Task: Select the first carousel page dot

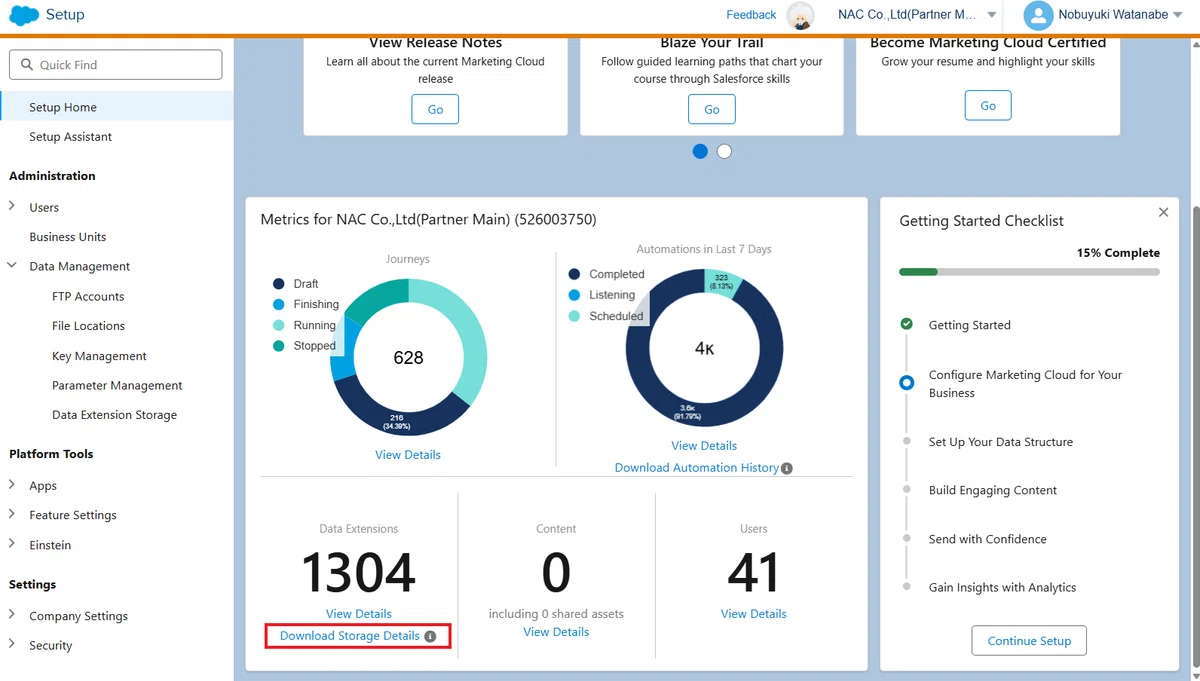Action: (x=700, y=151)
